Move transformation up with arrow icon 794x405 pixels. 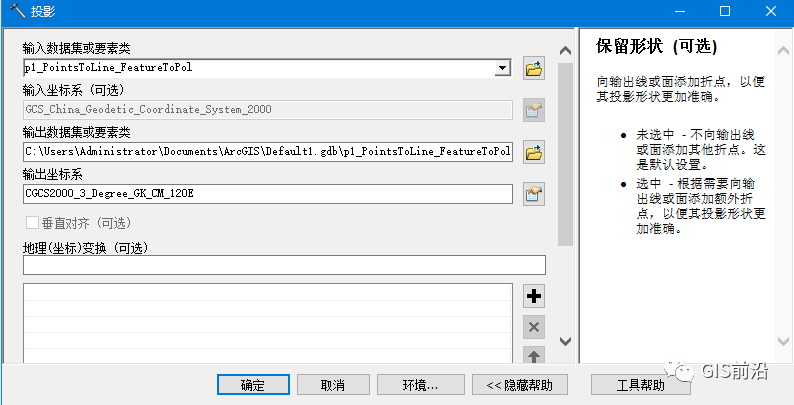(534, 355)
